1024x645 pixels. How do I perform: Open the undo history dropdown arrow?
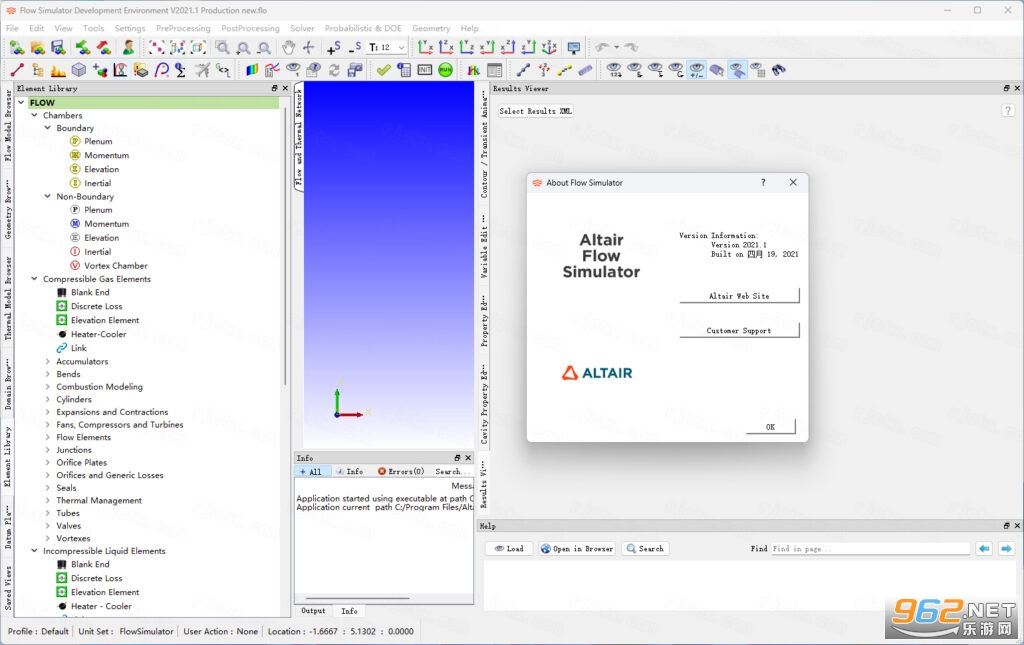tap(616, 47)
